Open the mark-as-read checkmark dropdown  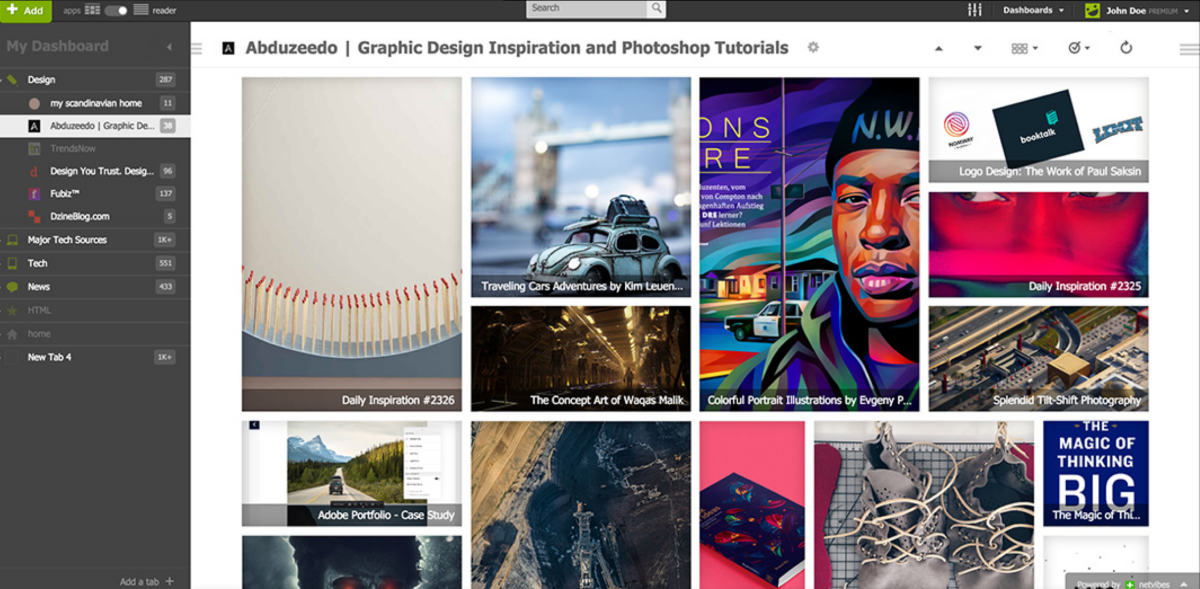tap(1078, 48)
